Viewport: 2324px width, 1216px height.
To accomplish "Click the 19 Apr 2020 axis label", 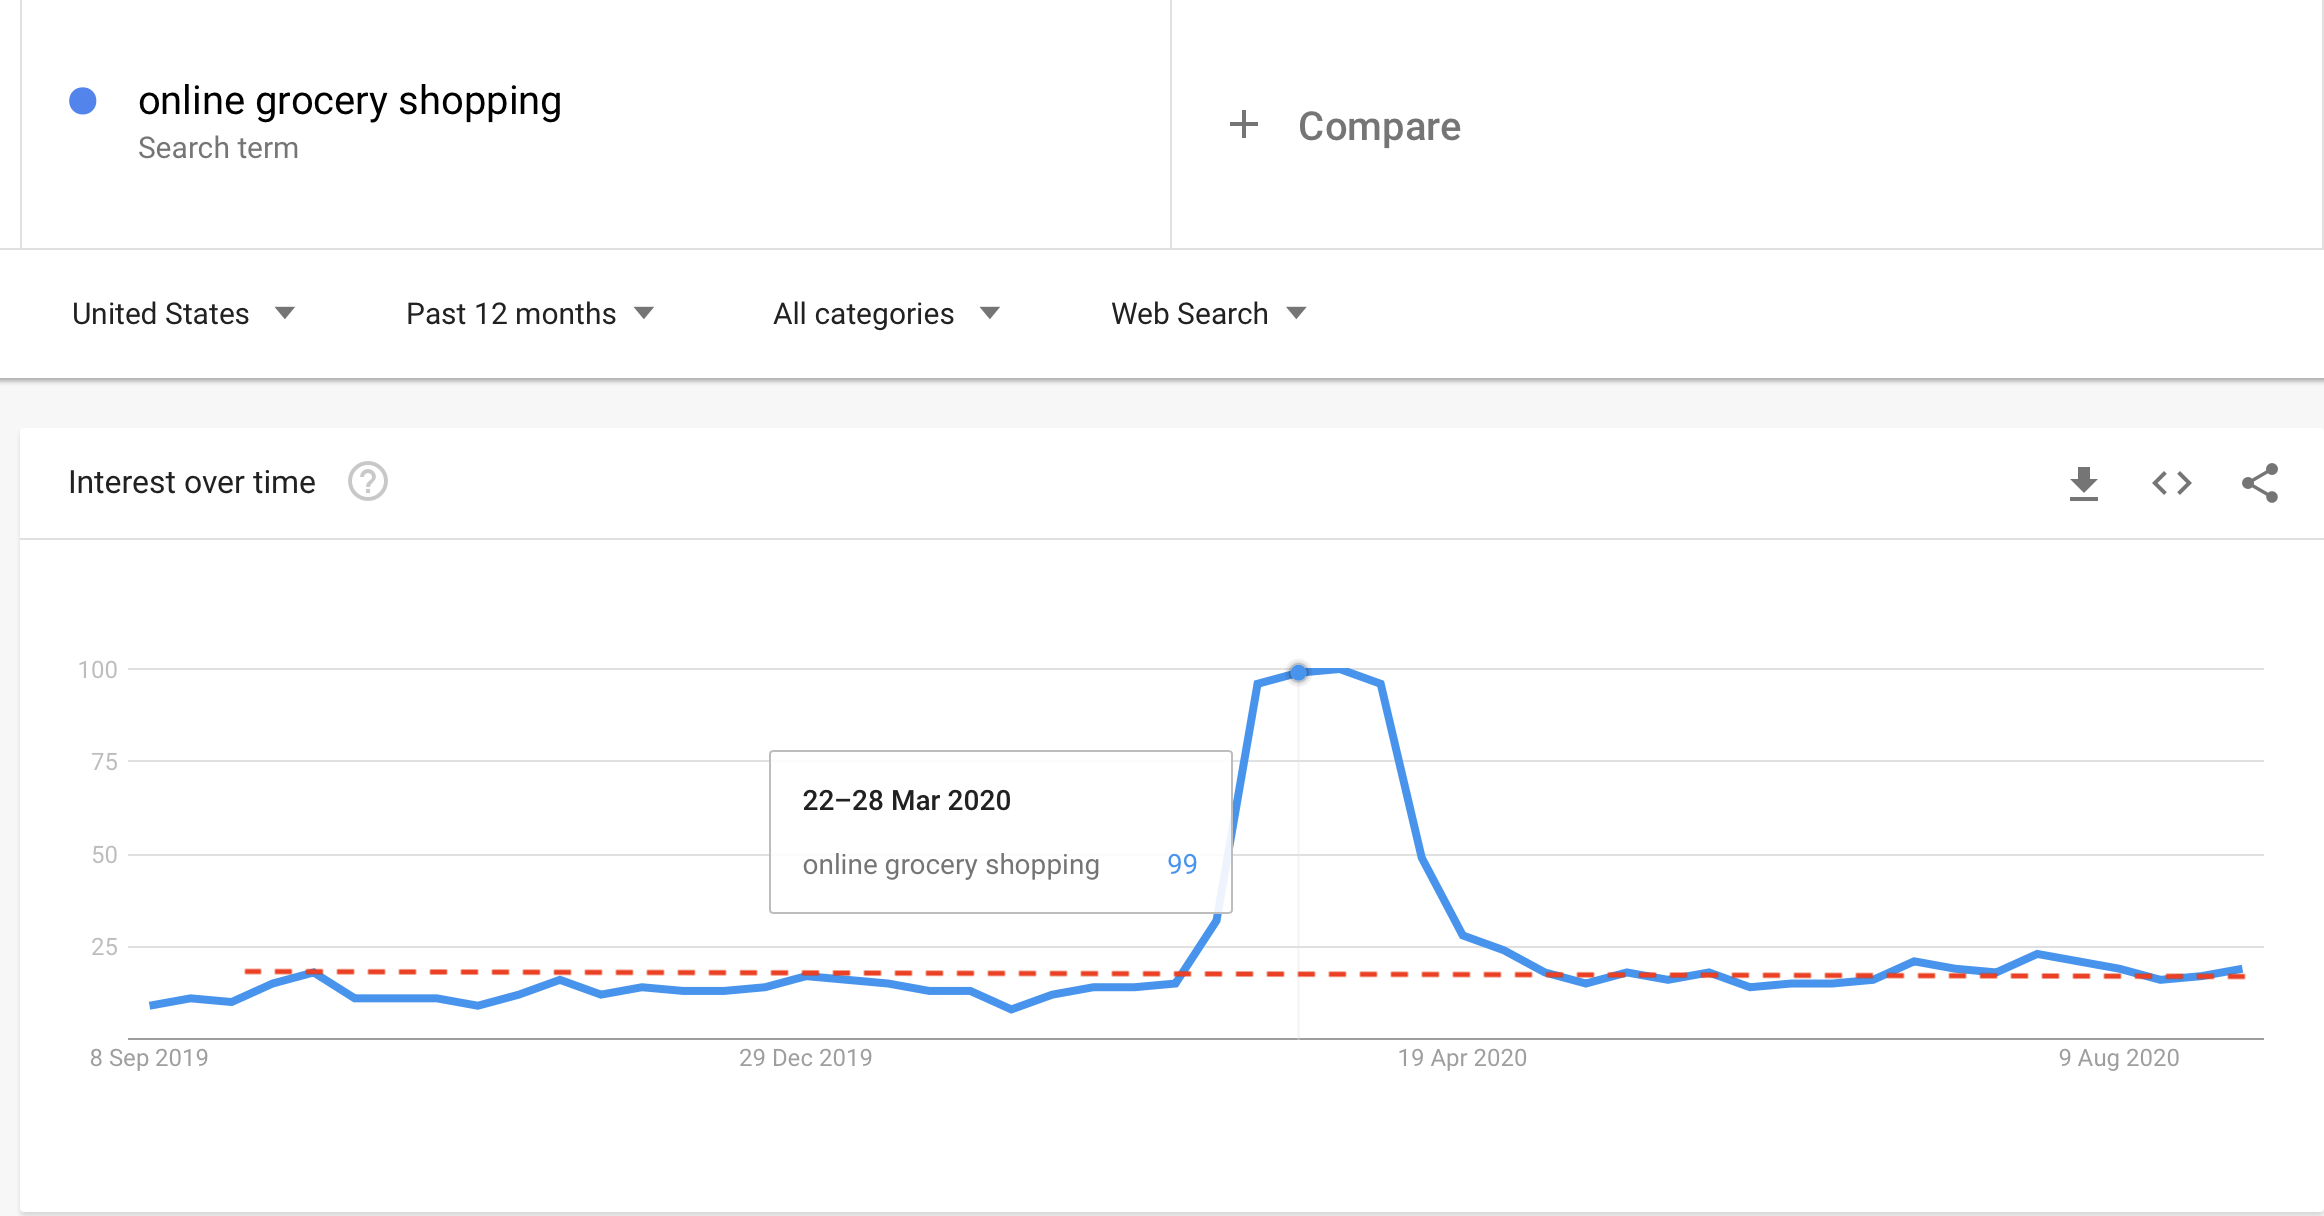I will [x=1462, y=1058].
